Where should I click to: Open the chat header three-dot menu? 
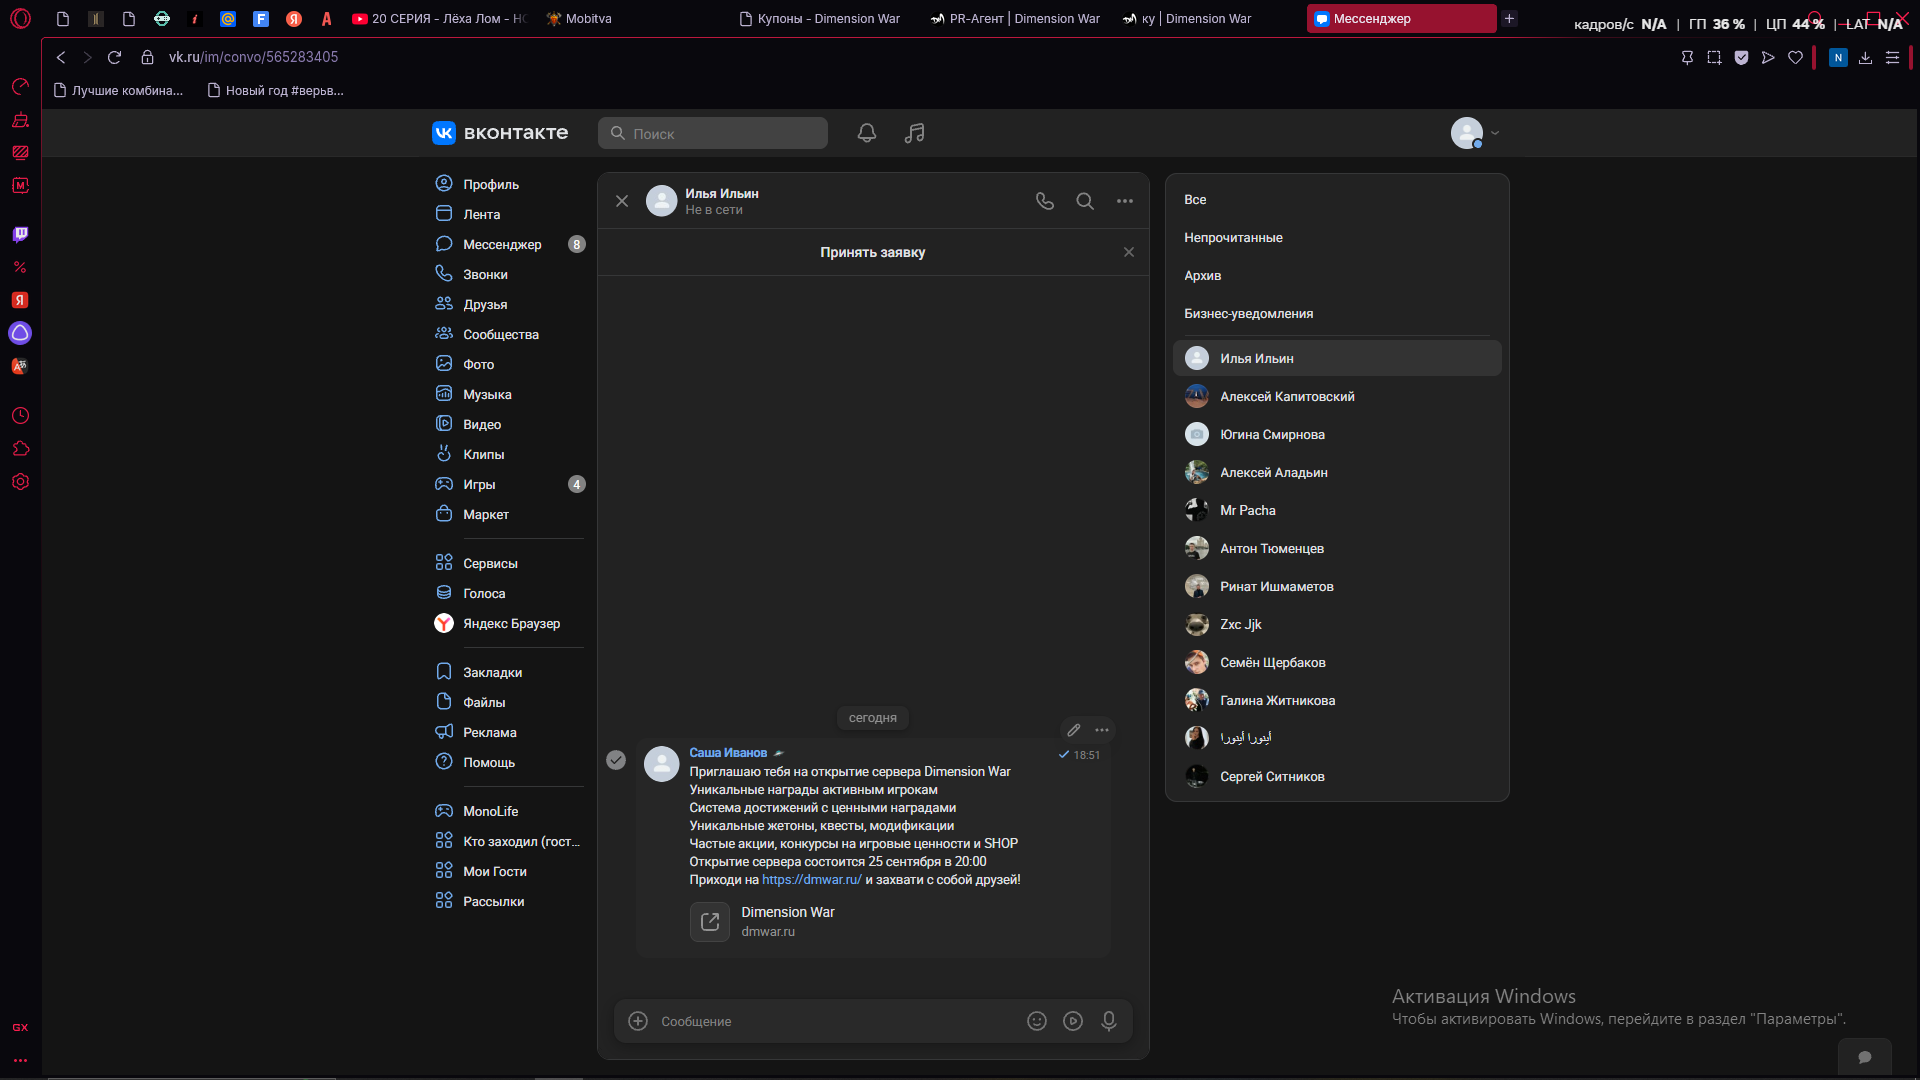tap(1125, 201)
